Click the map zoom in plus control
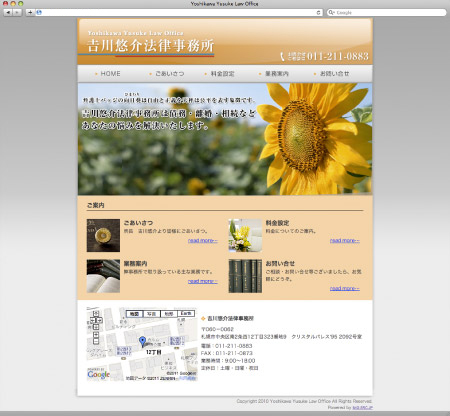Screen dimensions: 450x416 pos(96,335)
